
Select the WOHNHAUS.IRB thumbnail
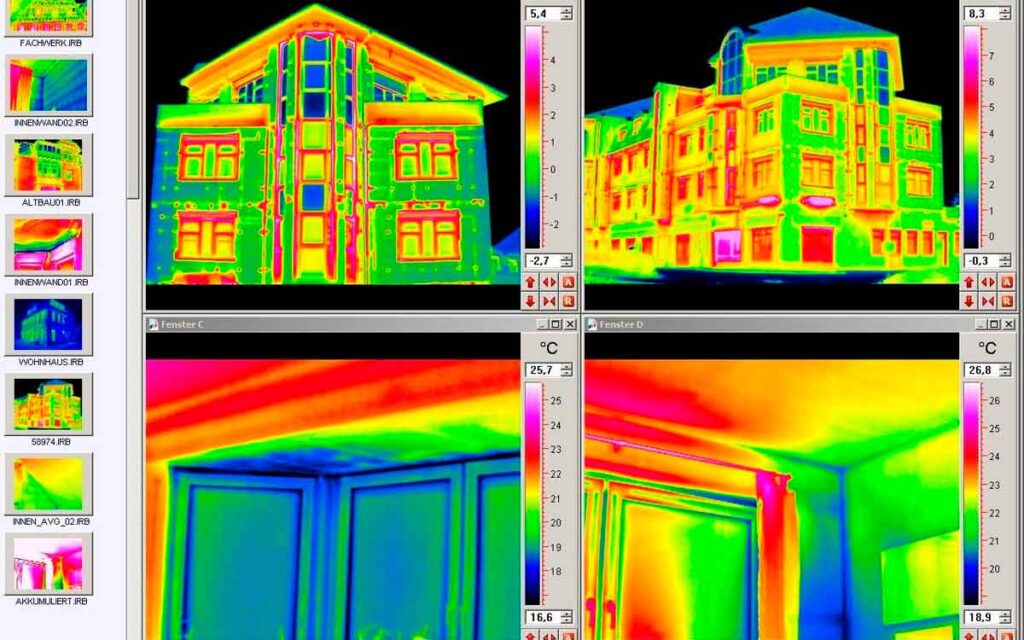coord(49,325)
